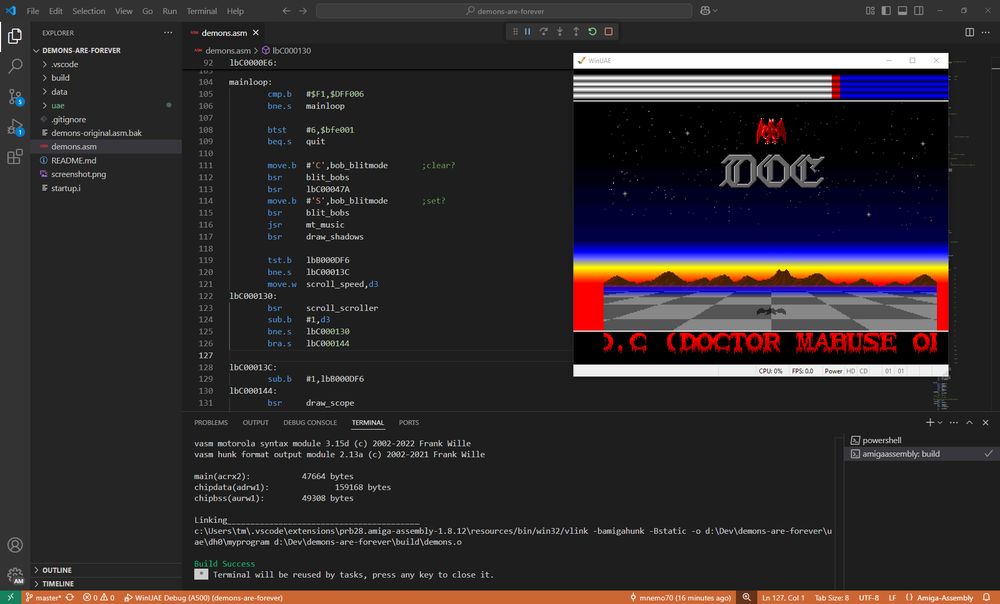Image resolution: width=1000 pixels, height=604 pixels.
Task: Click the errors and warnings count
Action: (x=99, y=598)
